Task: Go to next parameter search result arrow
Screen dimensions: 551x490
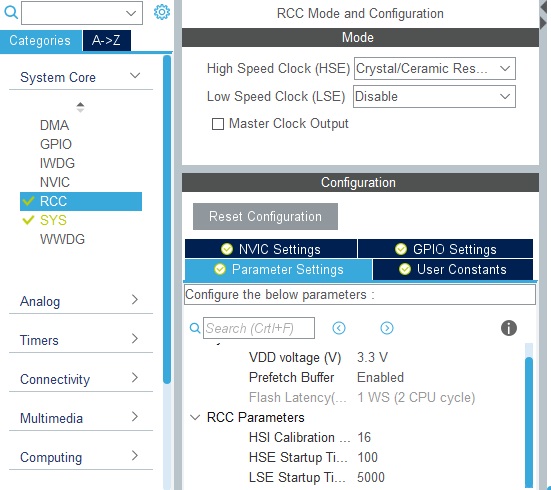Action: (x=387, y=328)
